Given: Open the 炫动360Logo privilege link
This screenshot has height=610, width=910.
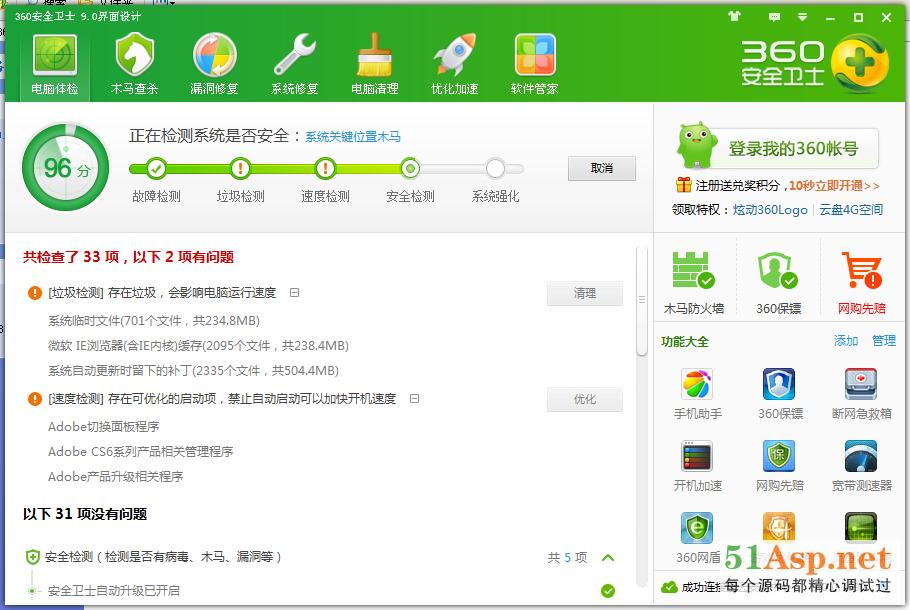Looking at the screenshot, I should [770, 210].
